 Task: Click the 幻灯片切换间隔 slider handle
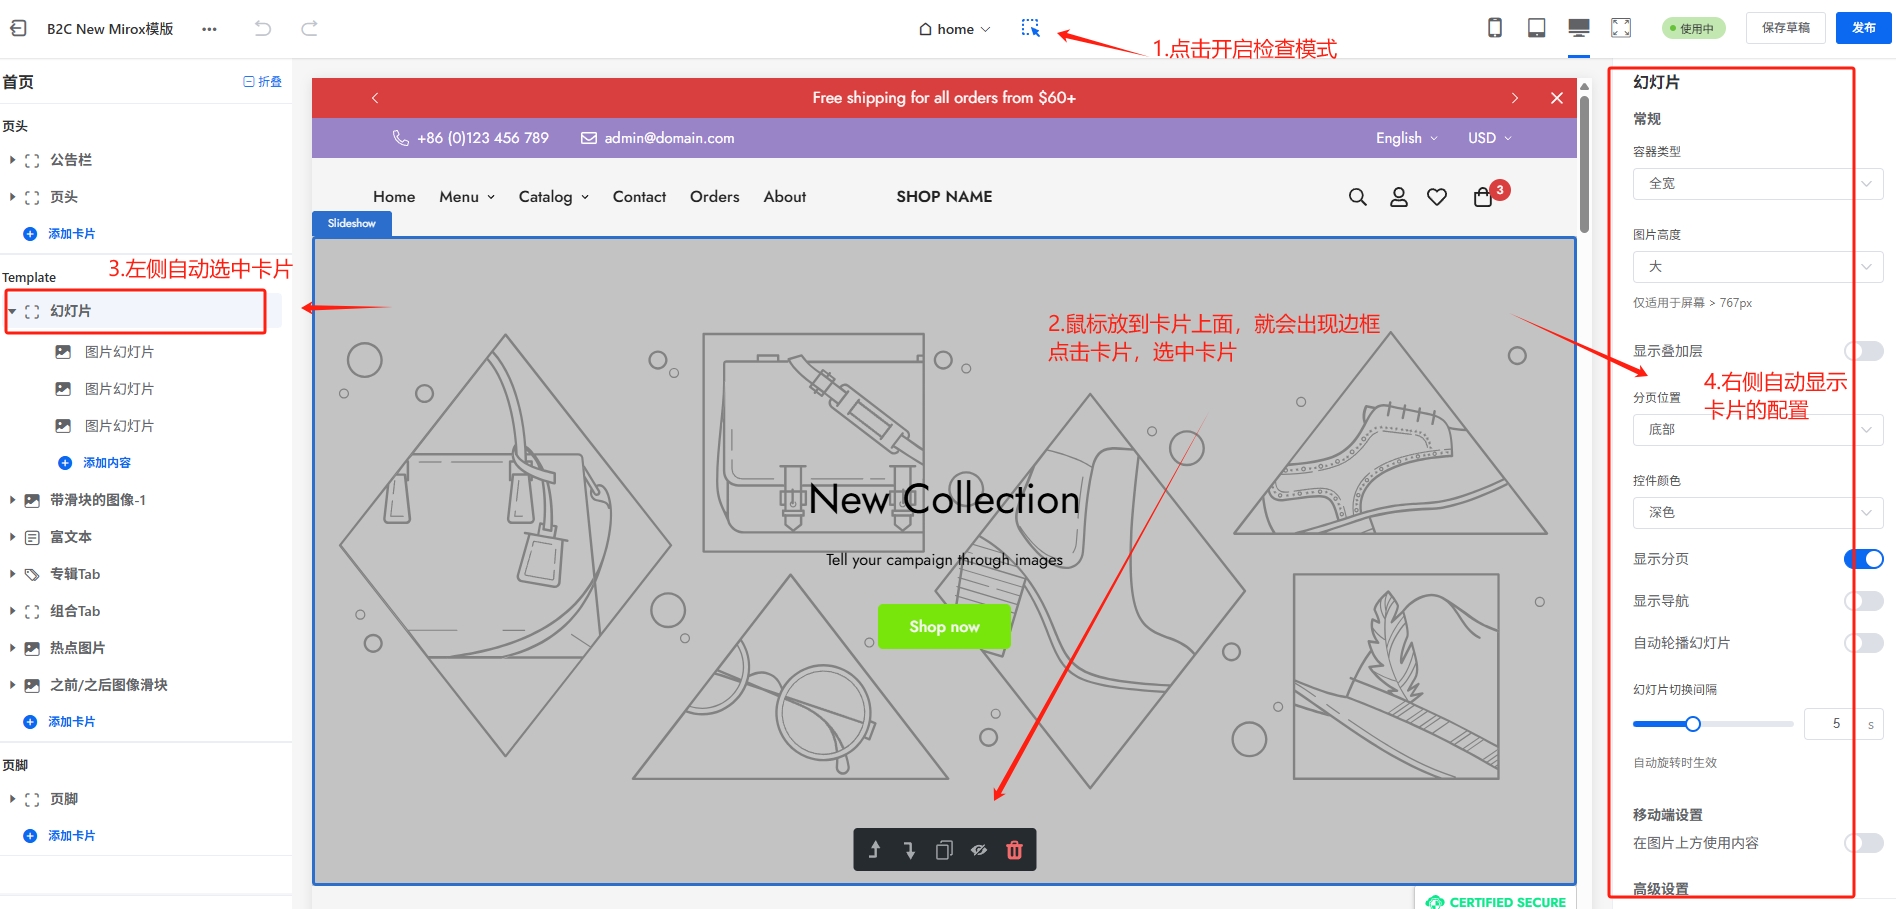(1692, 724)
